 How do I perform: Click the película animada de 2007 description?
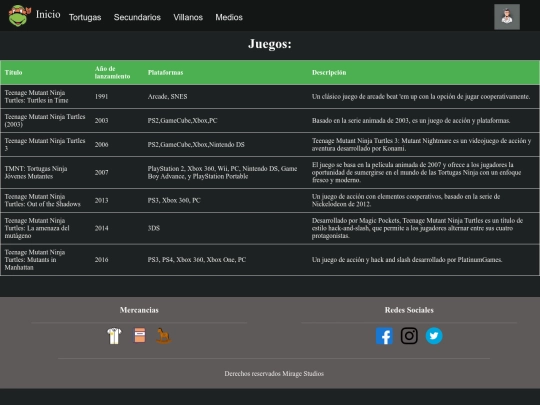pos(424,172)
